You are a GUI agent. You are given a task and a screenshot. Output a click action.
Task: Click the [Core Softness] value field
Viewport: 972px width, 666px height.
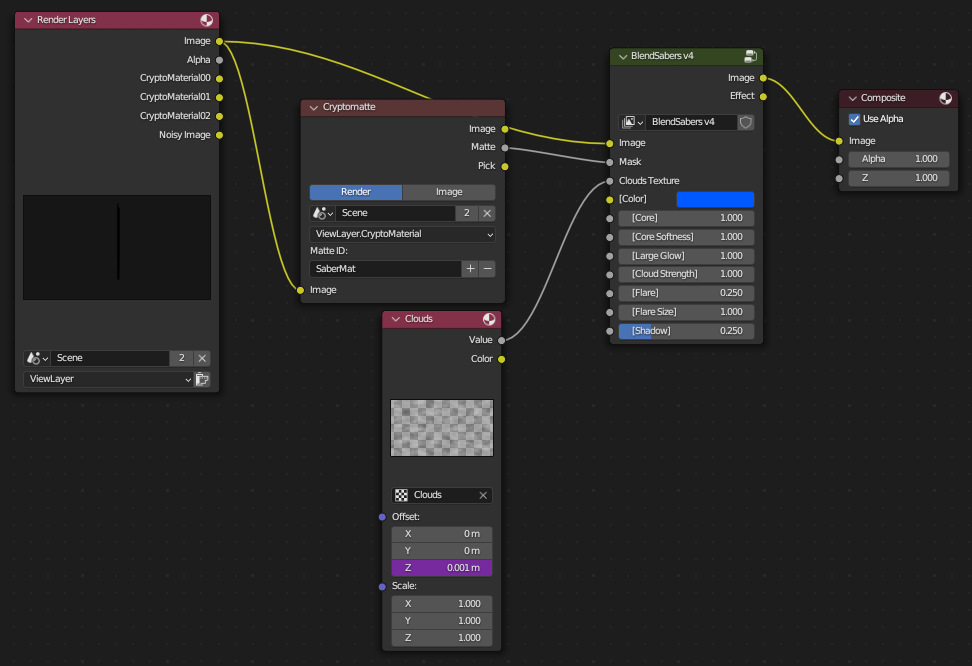686,237
